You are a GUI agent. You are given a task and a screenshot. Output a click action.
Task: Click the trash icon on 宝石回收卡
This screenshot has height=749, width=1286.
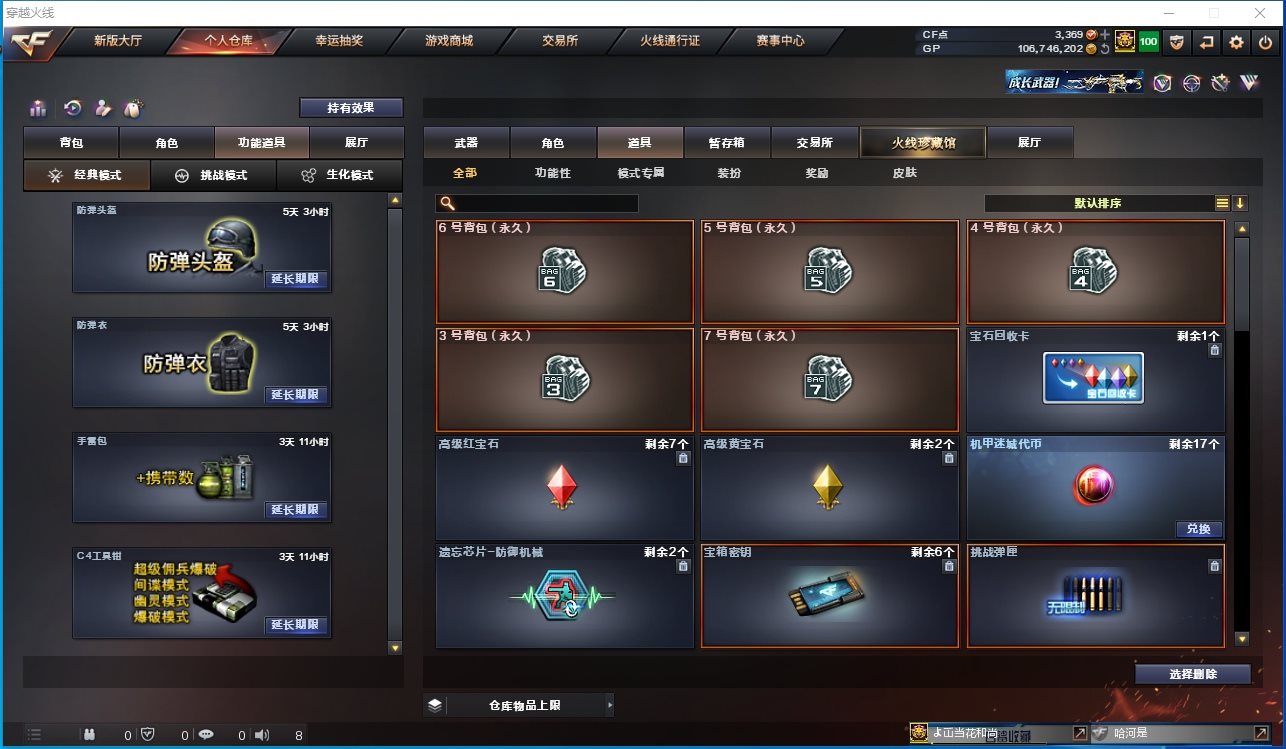(1214, 350)
